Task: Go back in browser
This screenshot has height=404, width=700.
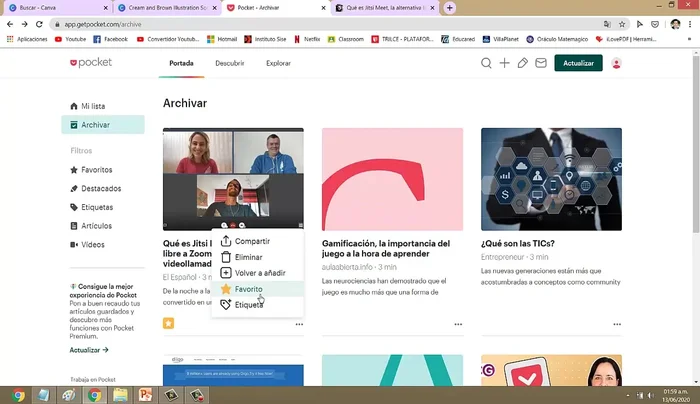Action: [x=10, y=24]
